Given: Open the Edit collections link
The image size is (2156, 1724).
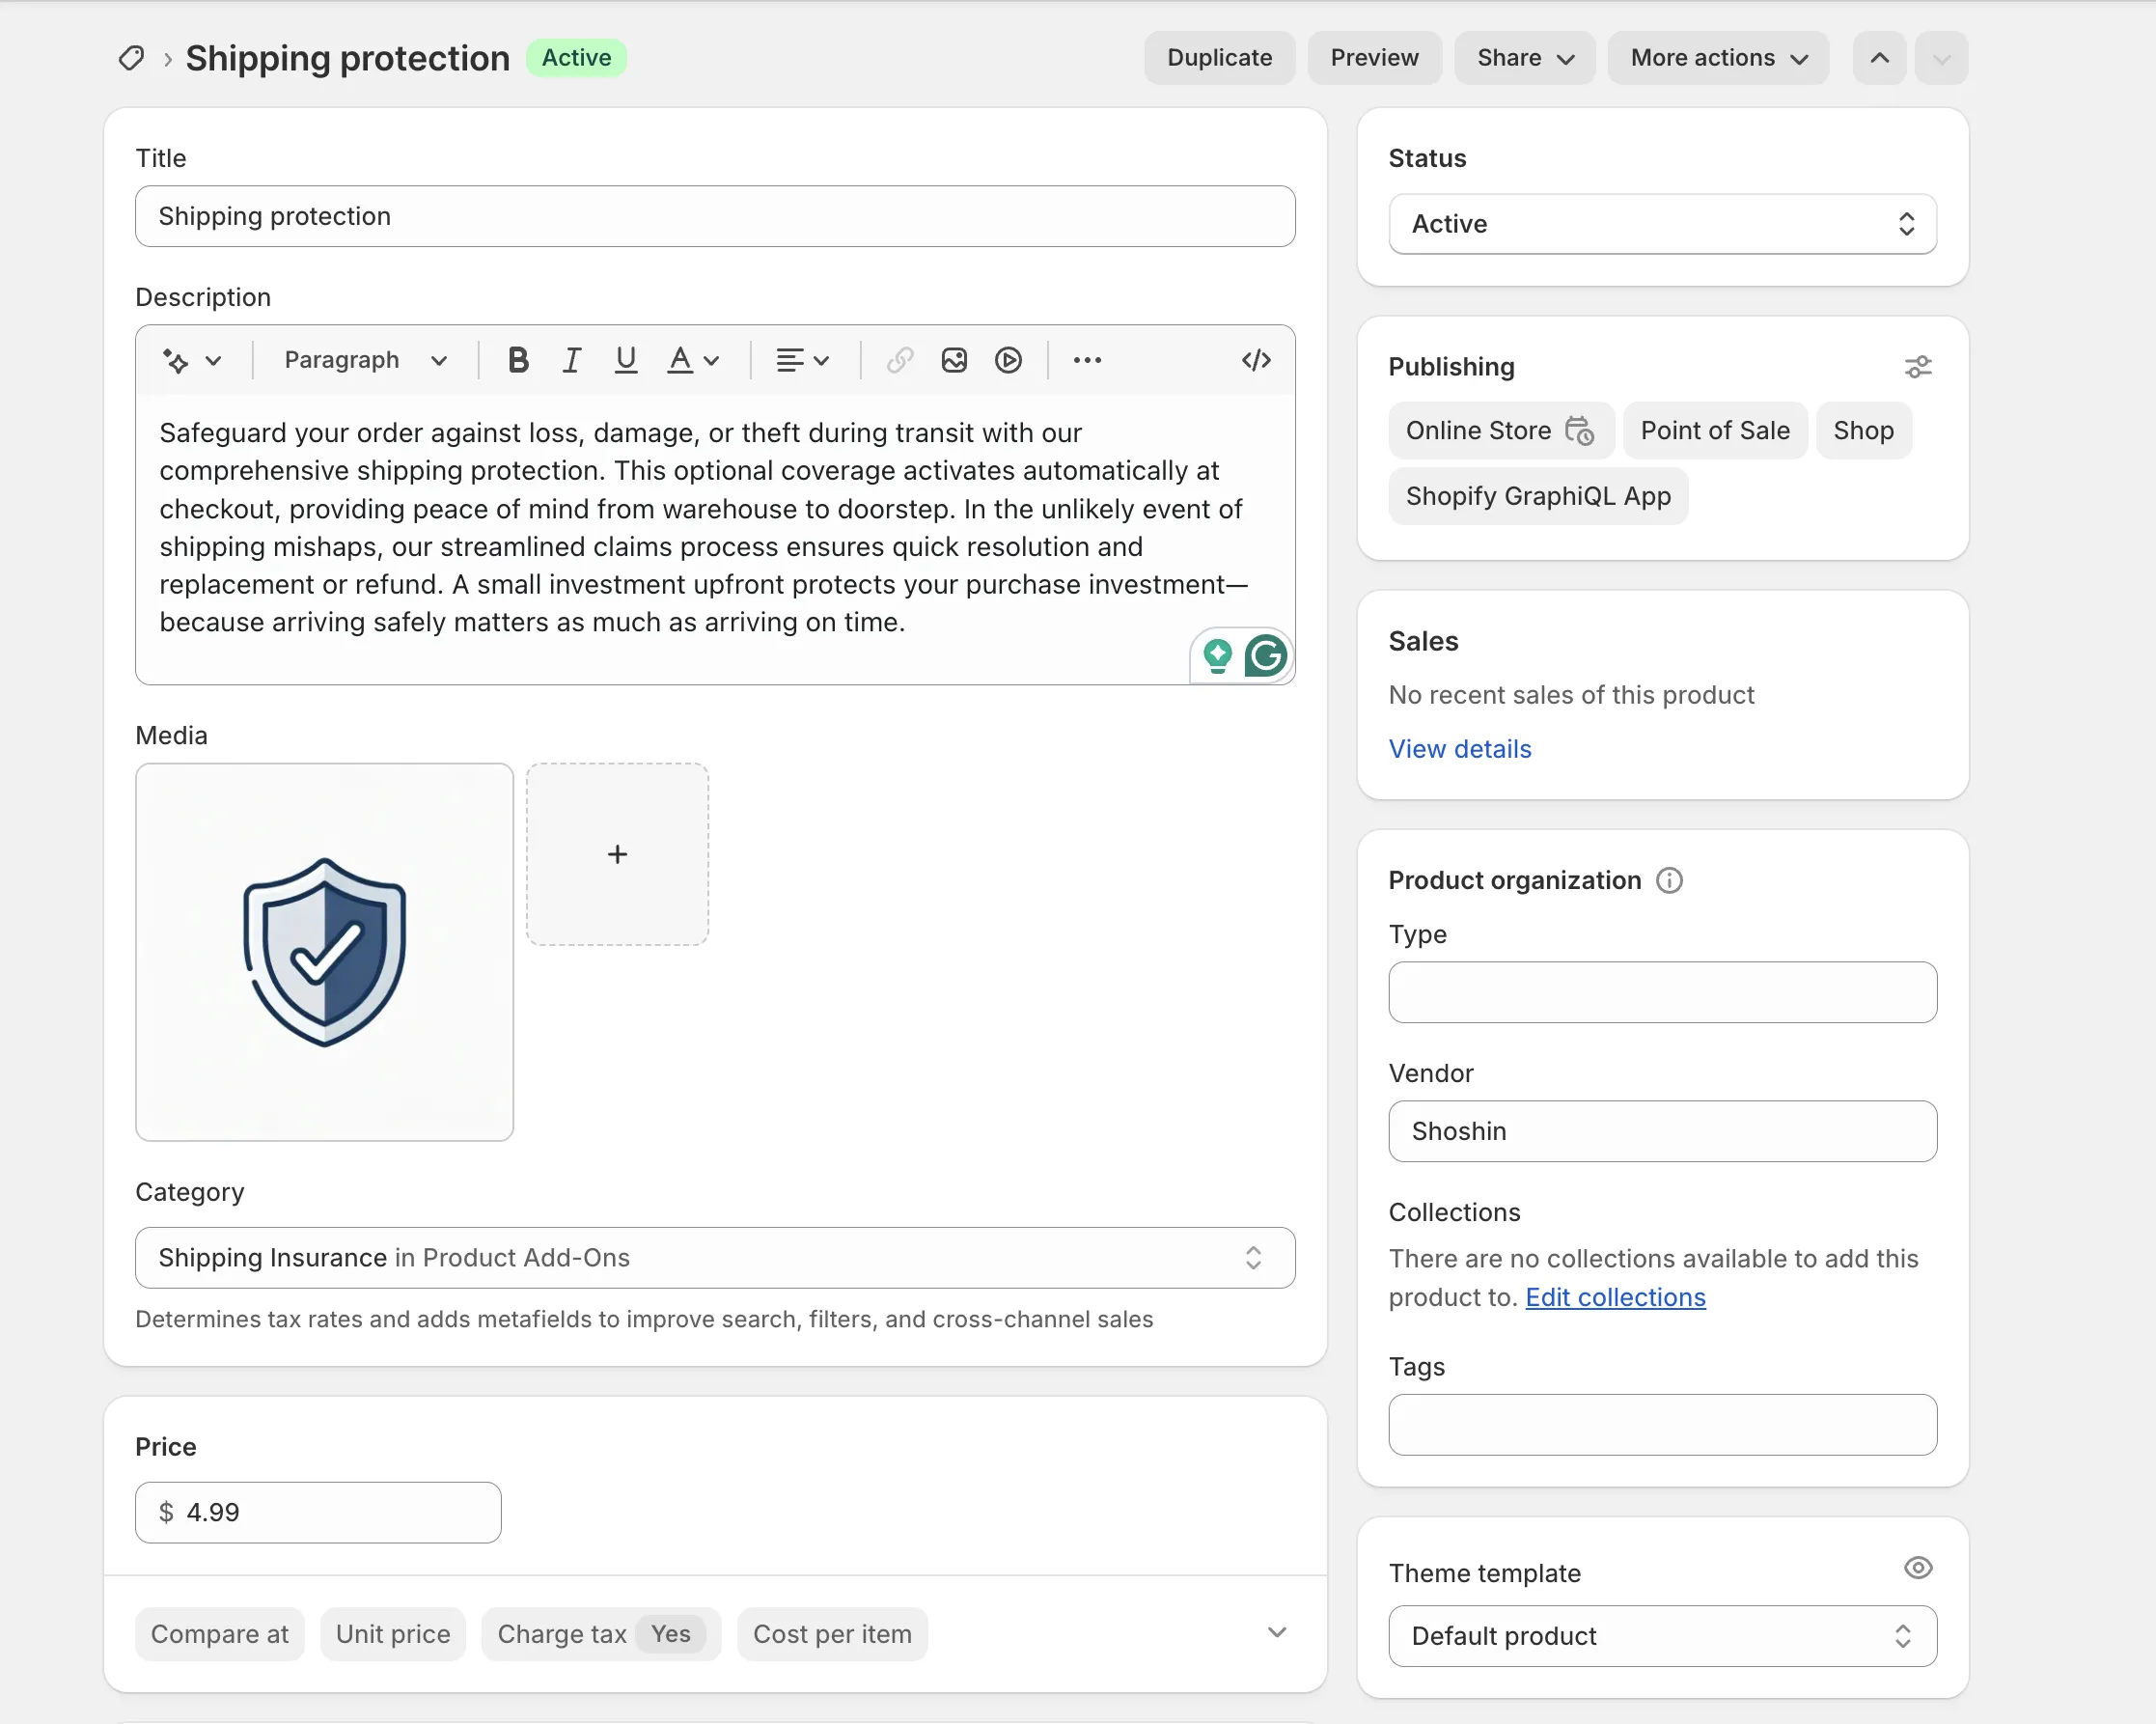Looking at the screenshot, I should [x=1615, y=1297].
